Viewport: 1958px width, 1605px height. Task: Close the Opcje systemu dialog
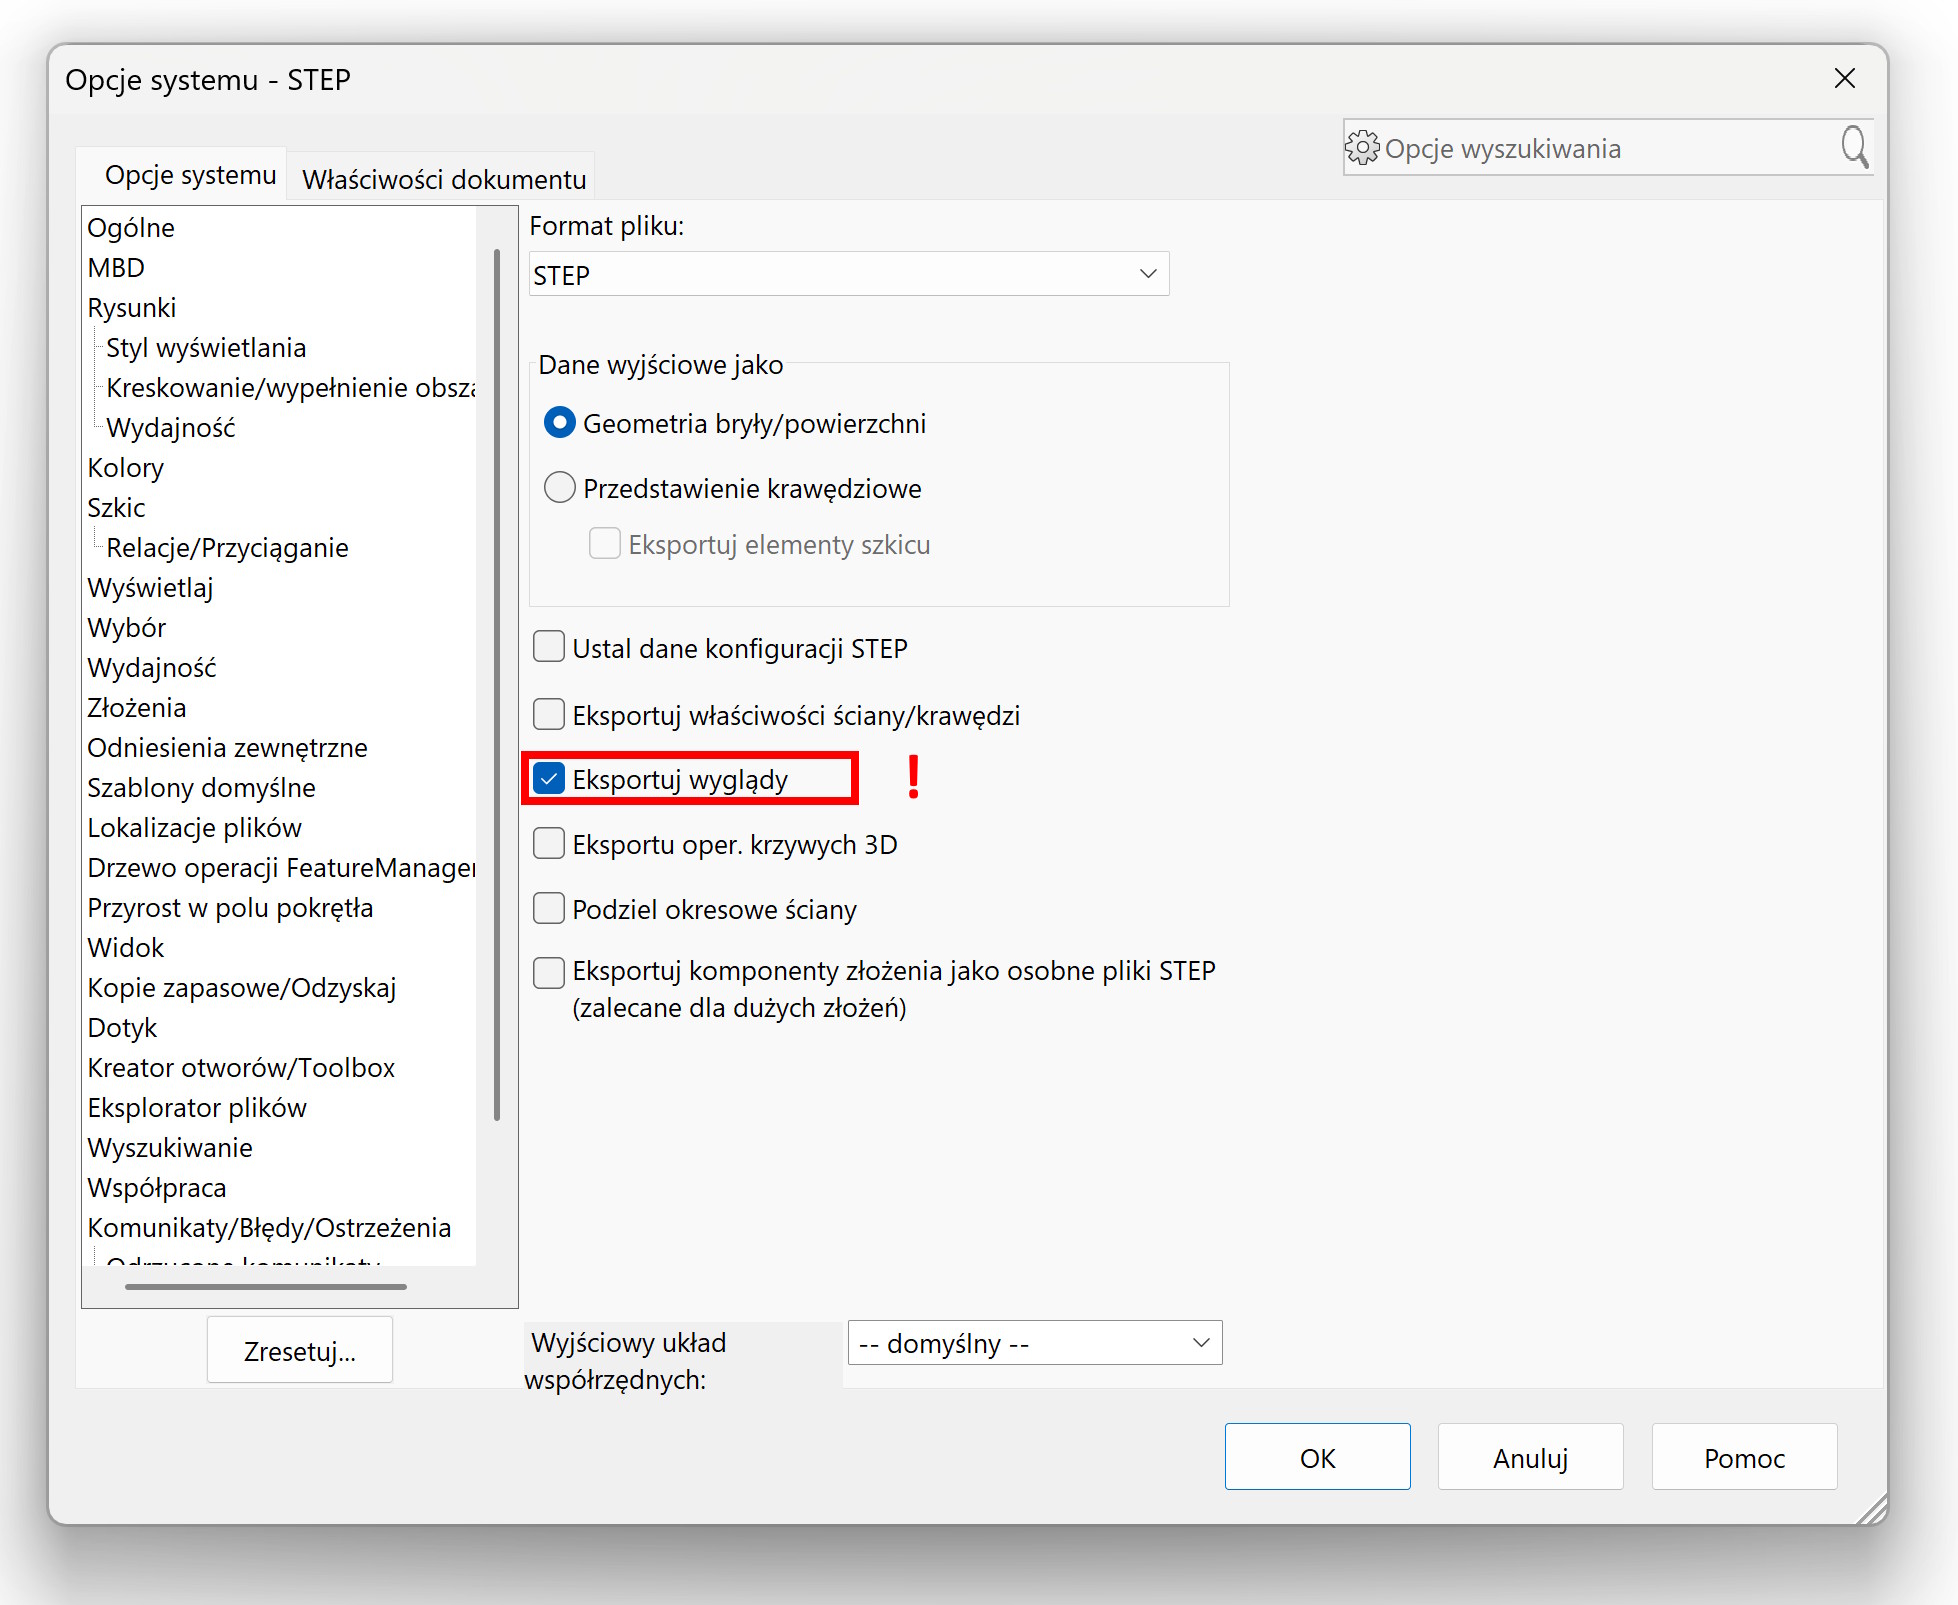[x=1844, y=79]
